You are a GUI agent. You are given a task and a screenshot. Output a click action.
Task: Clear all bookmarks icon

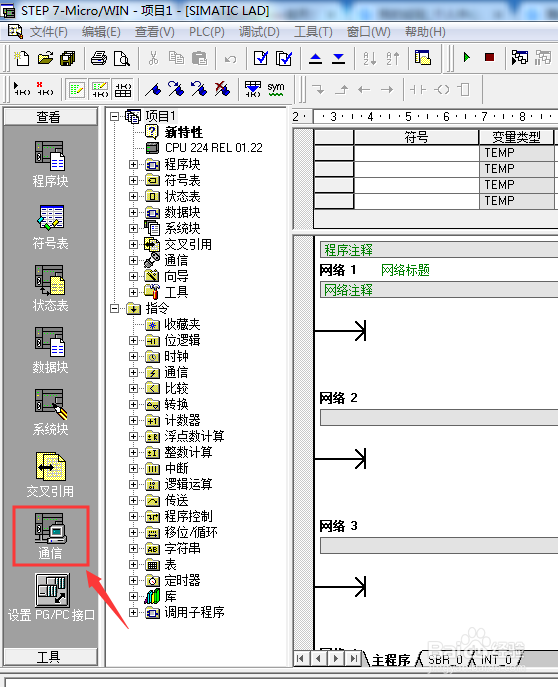pos(222,89)
